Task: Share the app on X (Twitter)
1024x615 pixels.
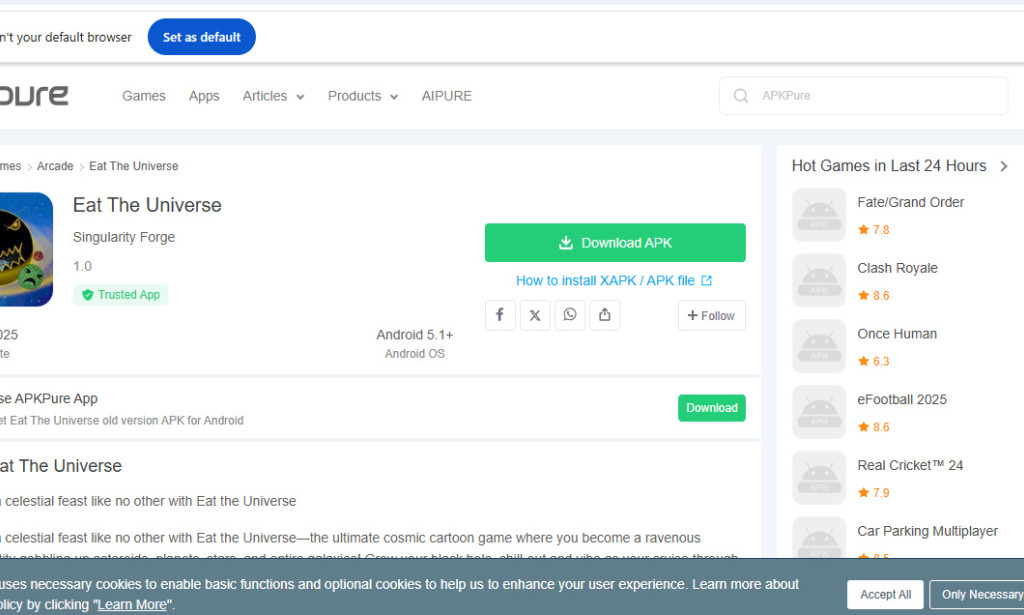Action: [535, 314]
